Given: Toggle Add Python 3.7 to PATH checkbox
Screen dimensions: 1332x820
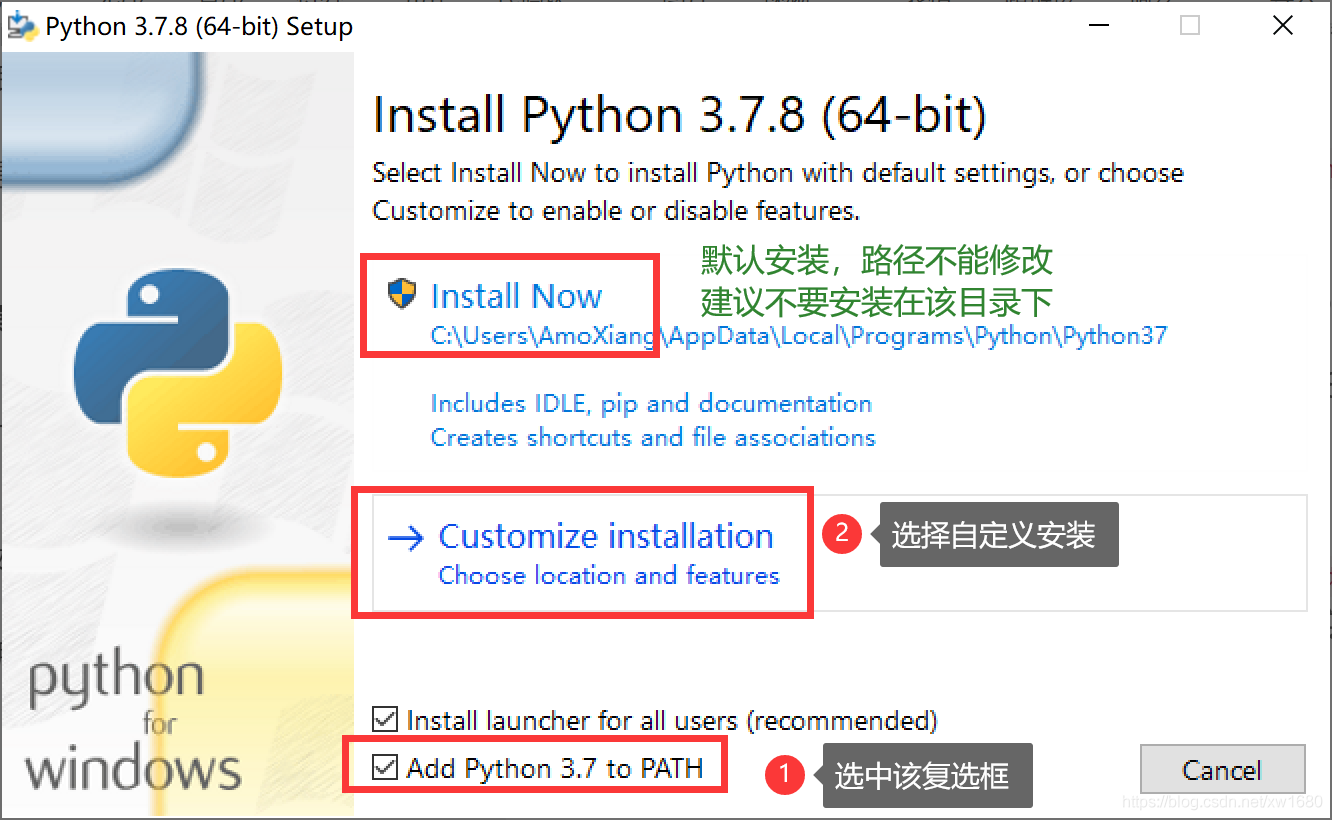Looking at the screenshot, I should coord(384,768).
